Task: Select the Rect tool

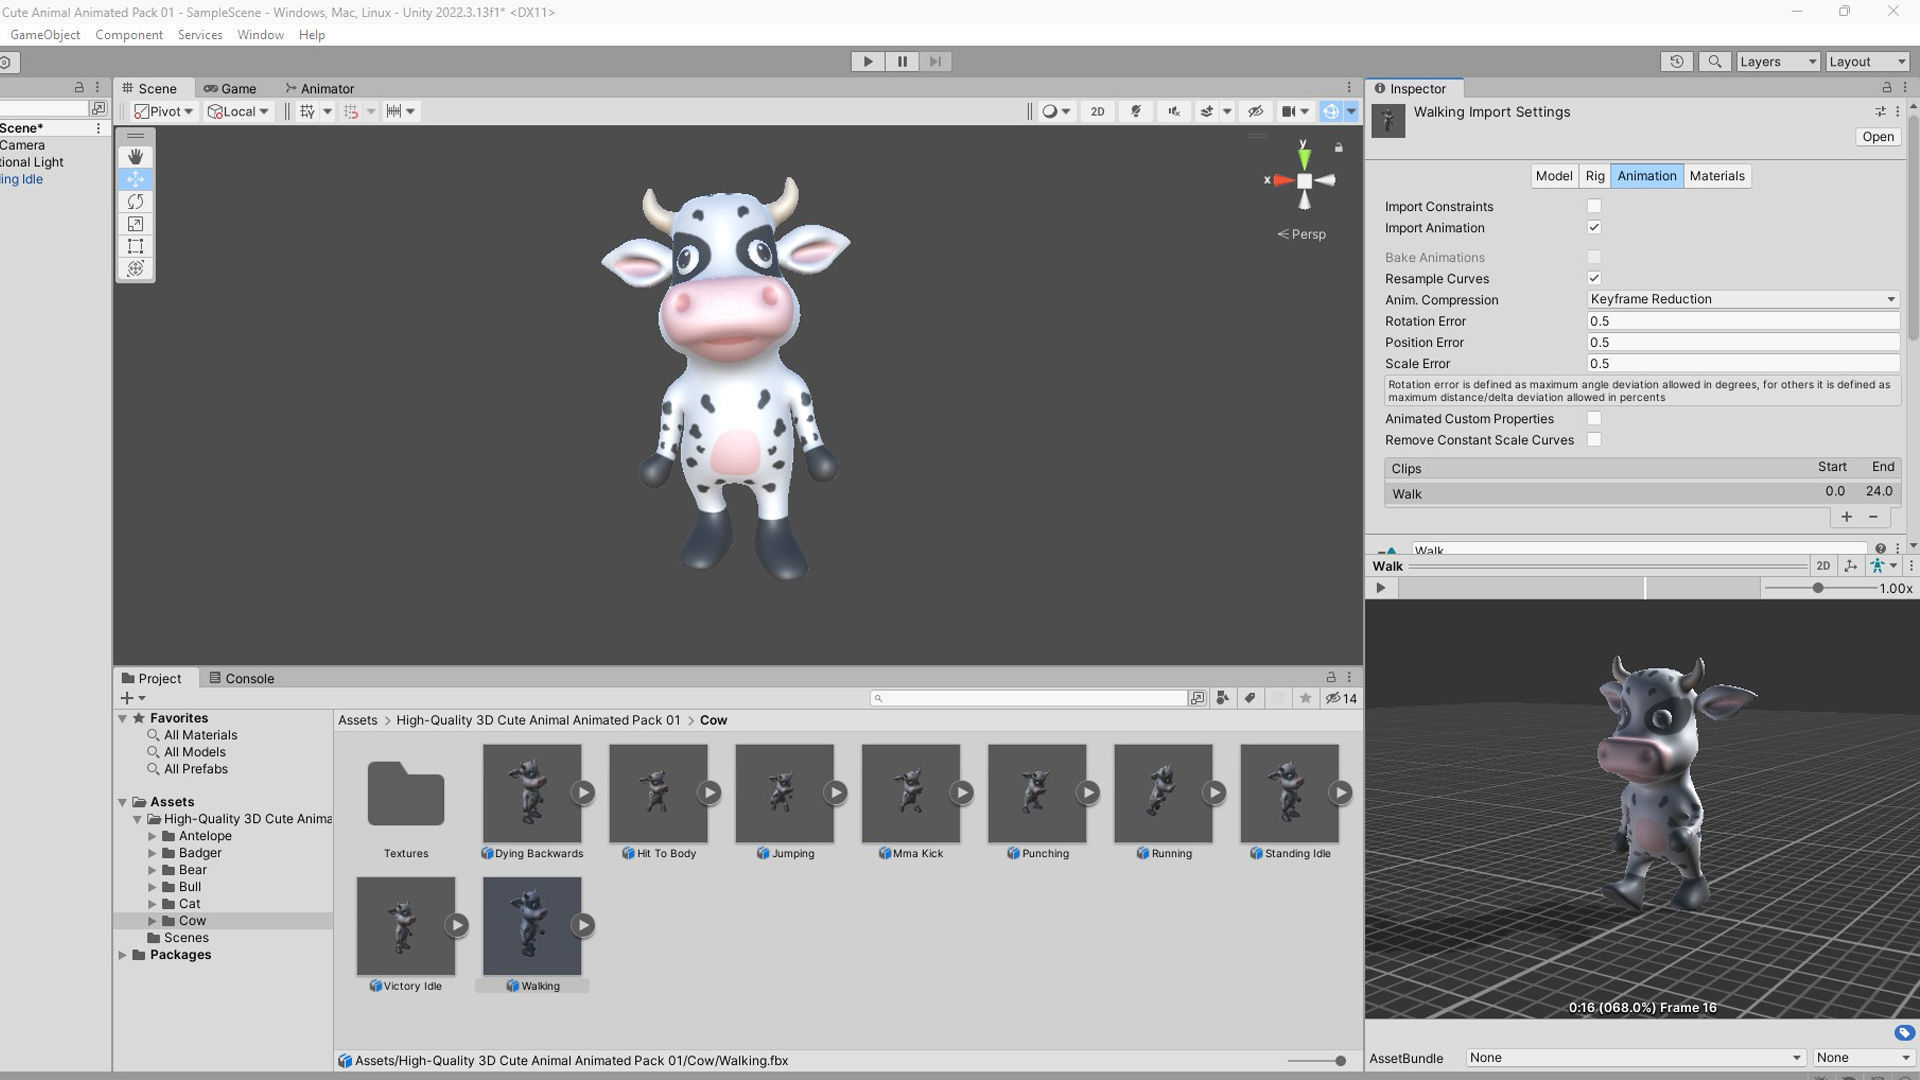Action: 136,246
